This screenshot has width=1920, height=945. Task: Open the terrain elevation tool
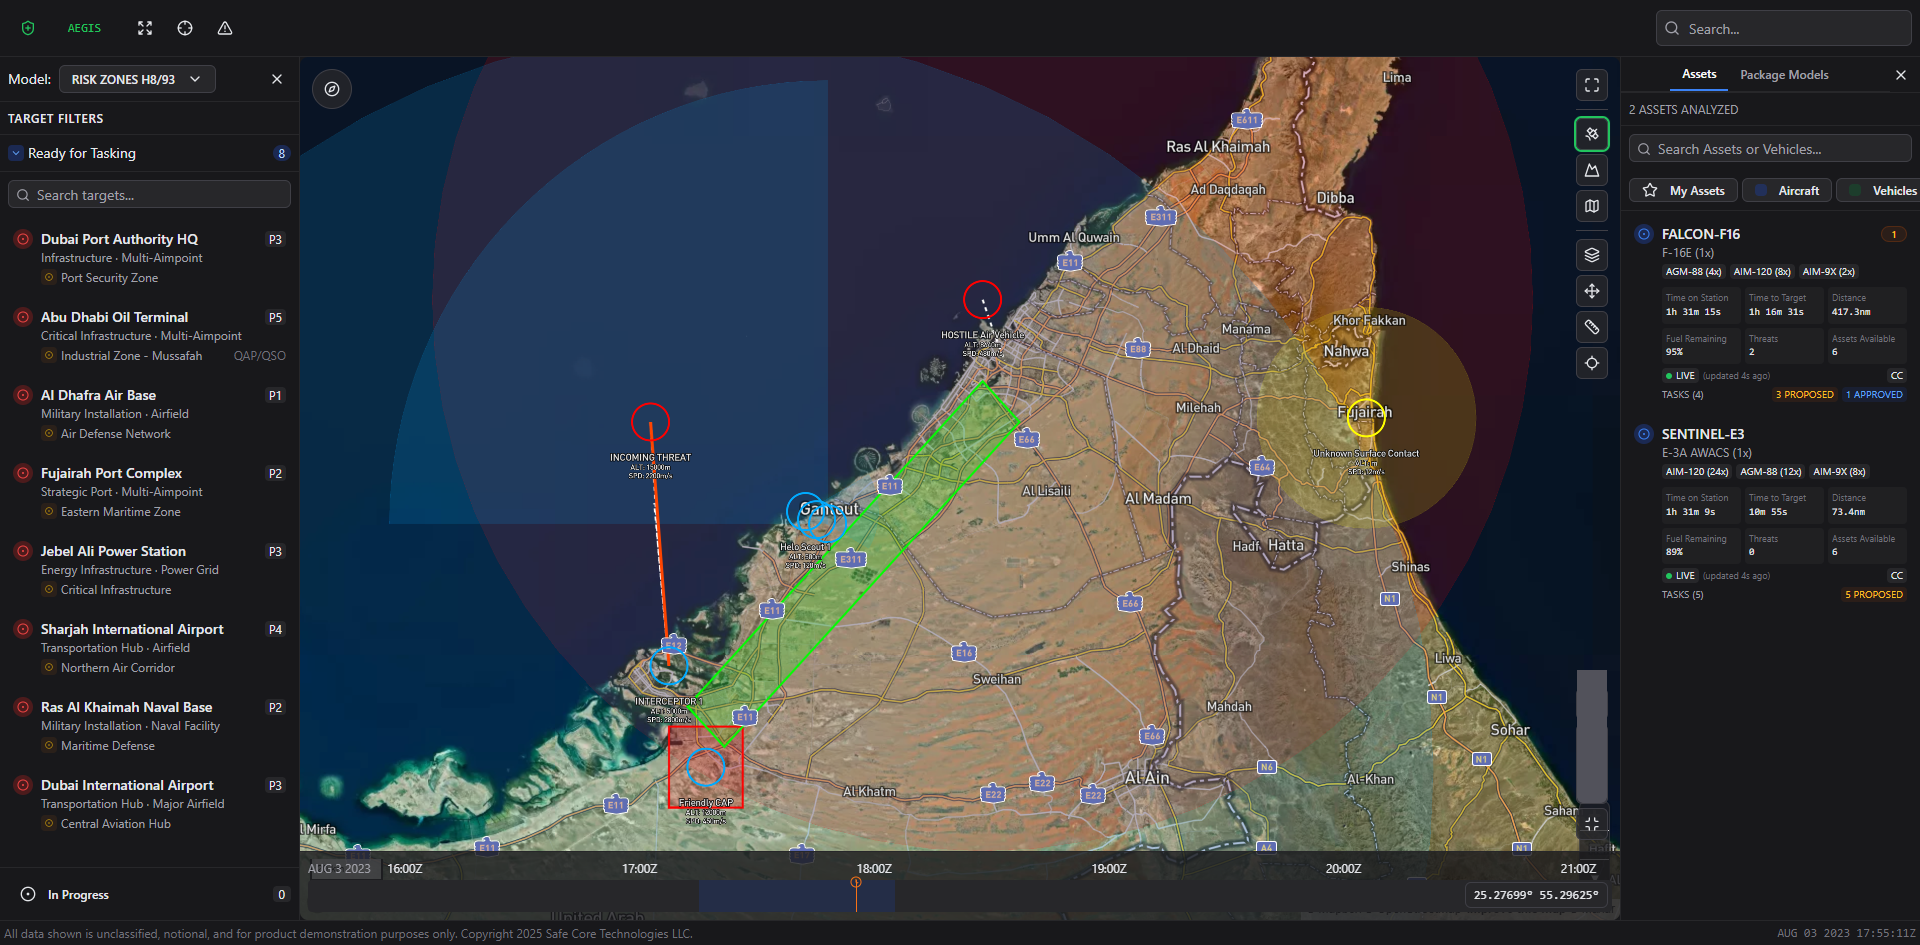click(x=1592, y=170)
